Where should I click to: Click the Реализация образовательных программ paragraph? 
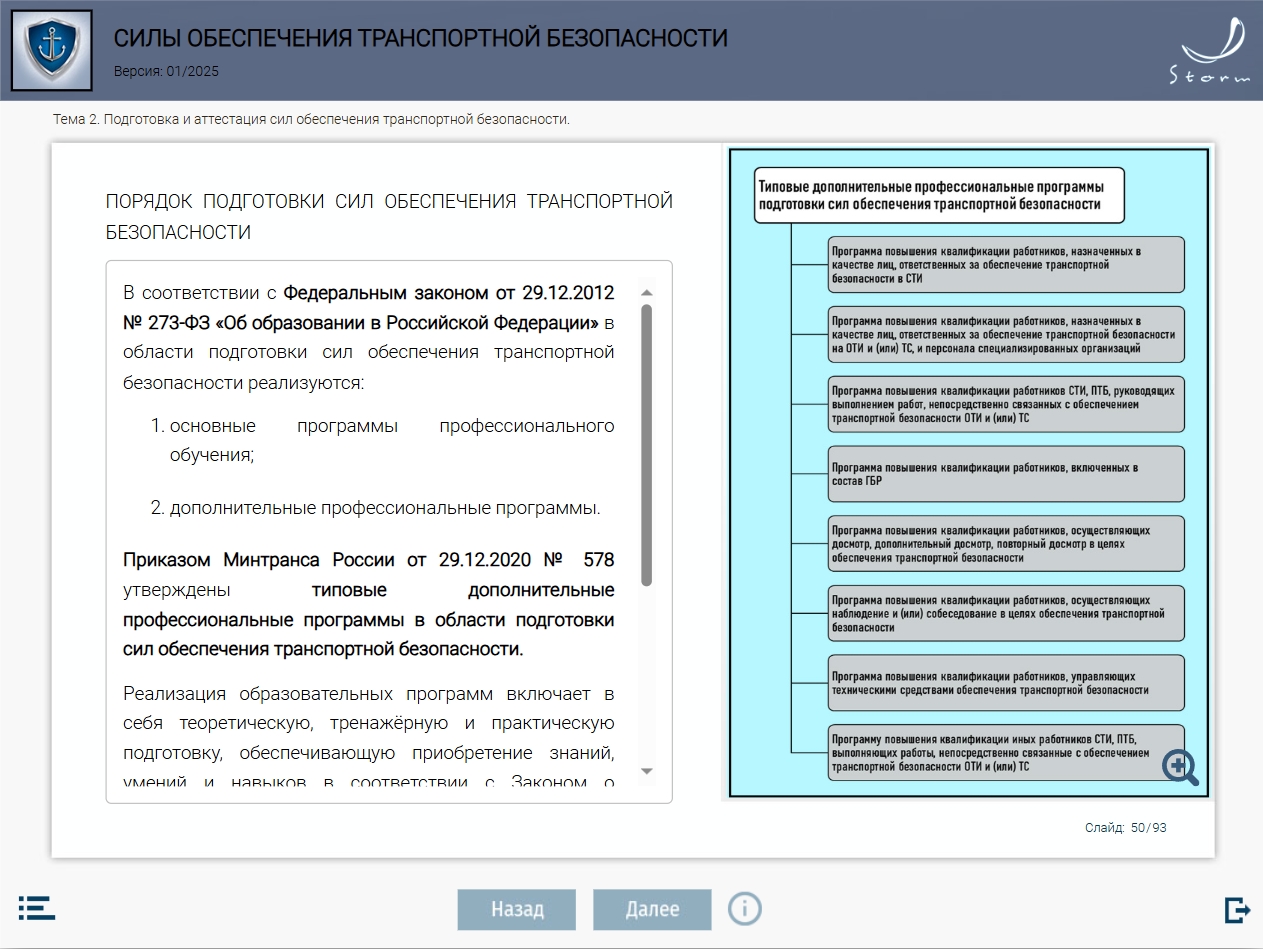pyautogui.click(x=369, y=738)
